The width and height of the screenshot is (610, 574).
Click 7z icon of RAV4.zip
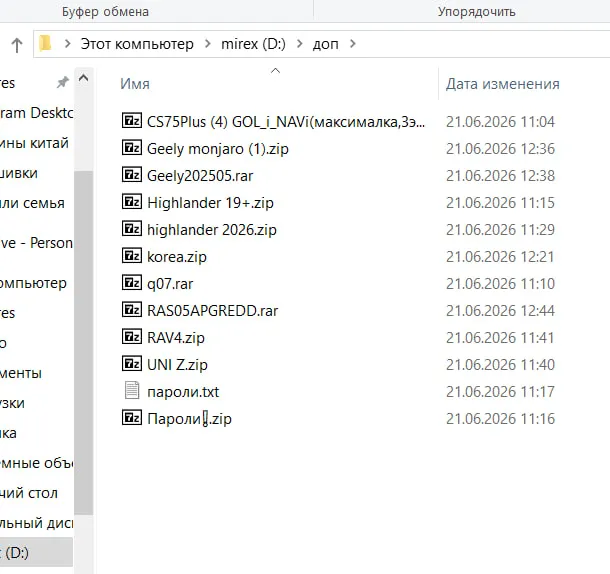(x=132, y=336)
